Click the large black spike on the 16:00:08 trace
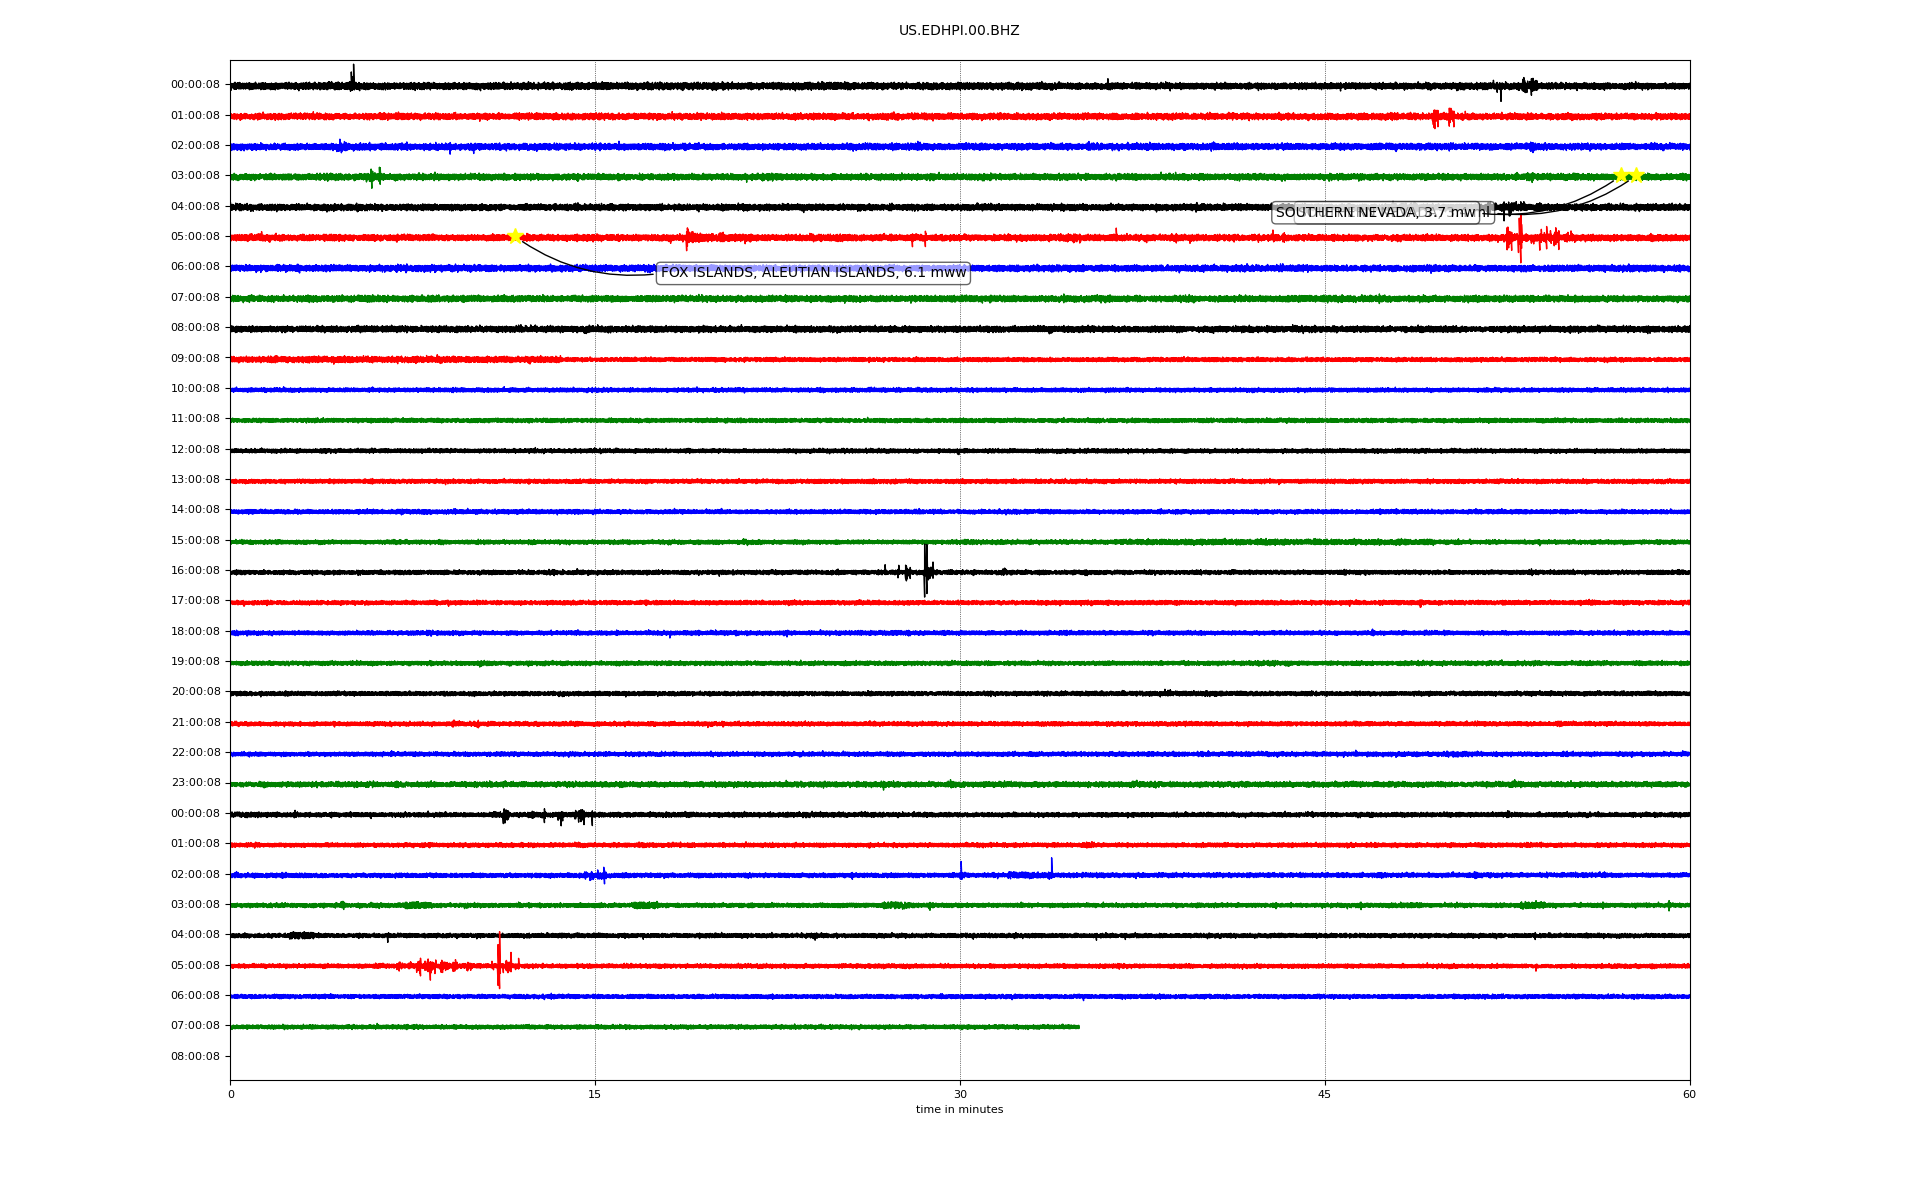This screenshot has height=1200, width=1920. coord(926,570)
